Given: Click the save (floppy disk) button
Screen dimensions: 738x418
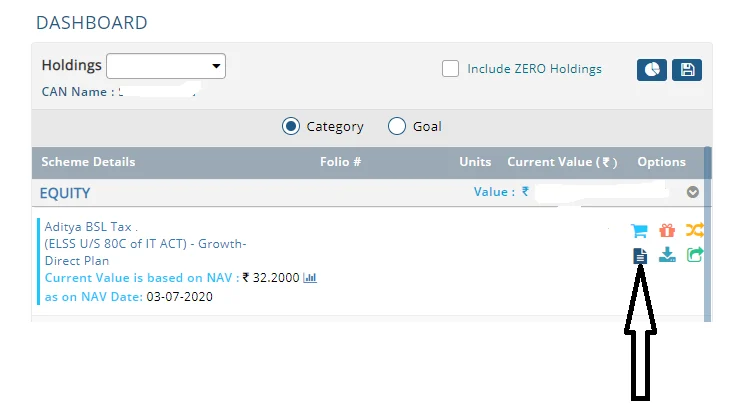Looking at the screenshot, I should 687,70.
